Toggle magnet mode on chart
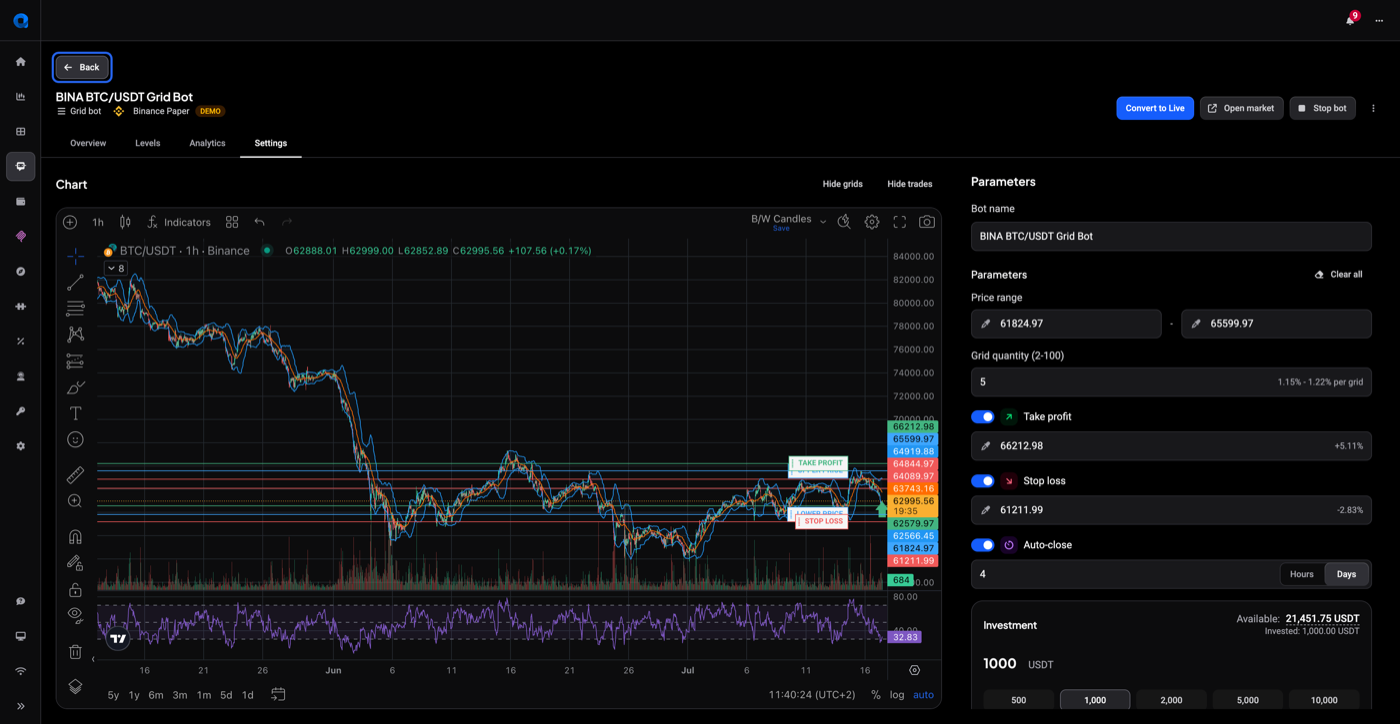This screenshot has height=724, width=1400. [x=75, y=537]
